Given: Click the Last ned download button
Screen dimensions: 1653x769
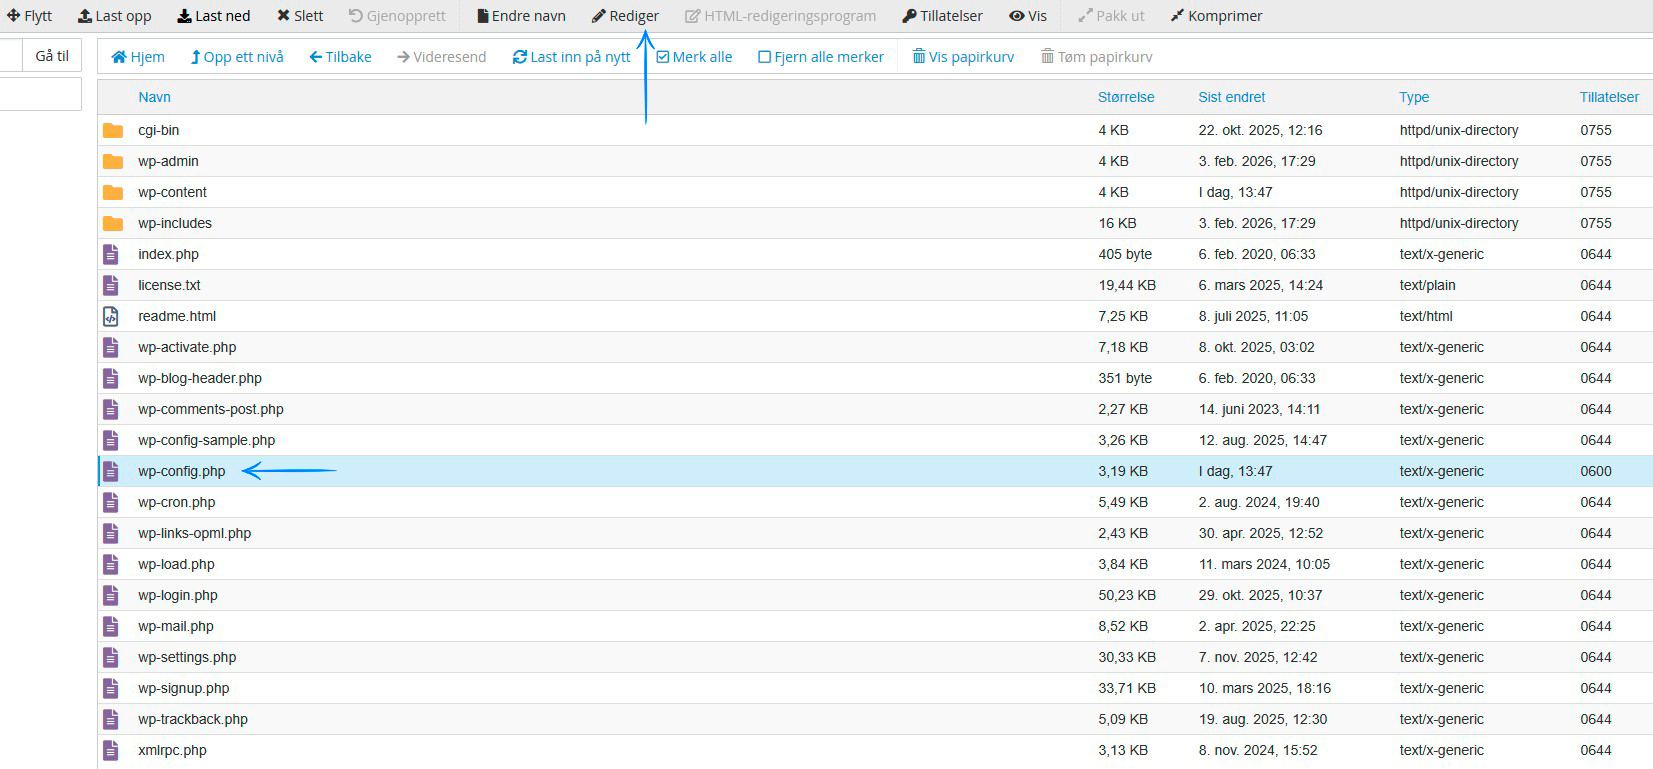Looking at the screenshot, I should pos(214,16).
